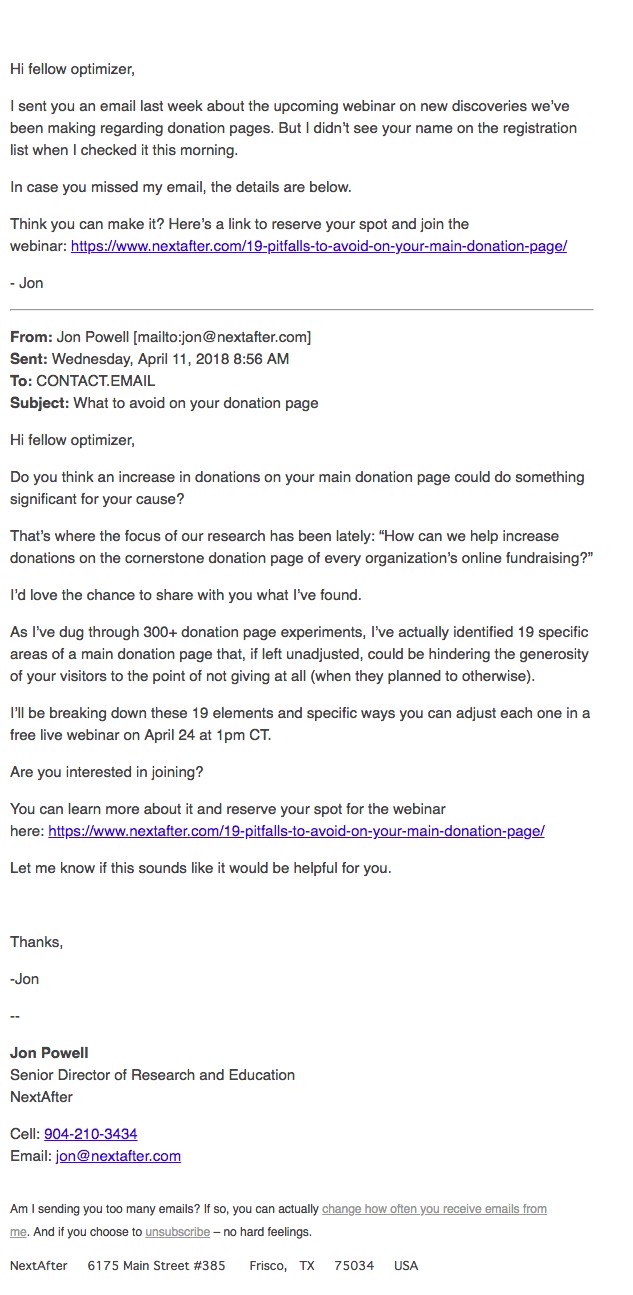Screen dimensions: 633x1295
Task: Click the unsubscribe link
Action: pos(177,1232)
